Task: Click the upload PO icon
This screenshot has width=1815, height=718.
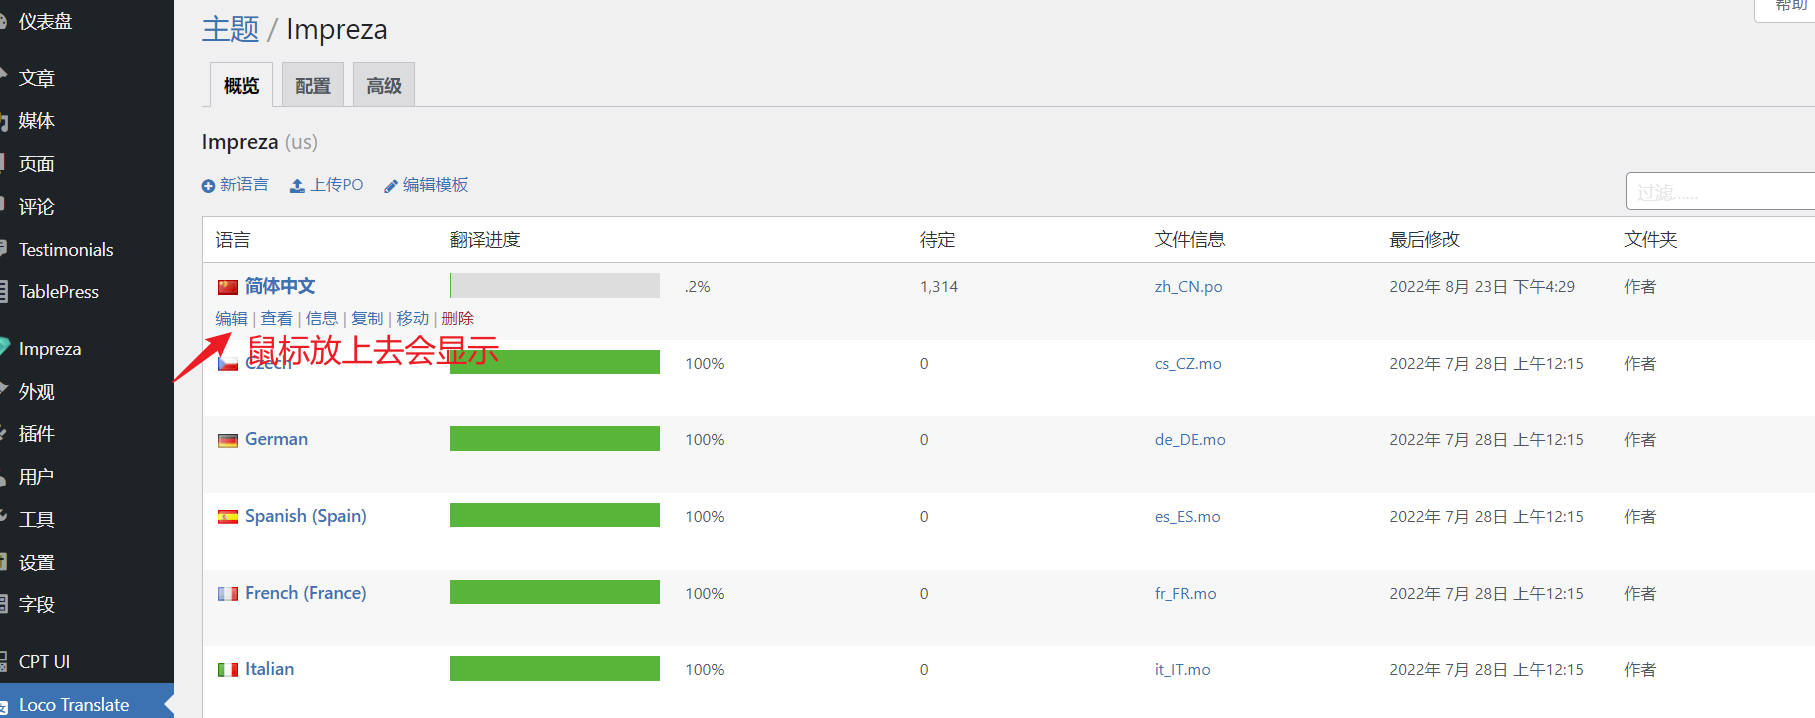Action: tap(297, 186)
